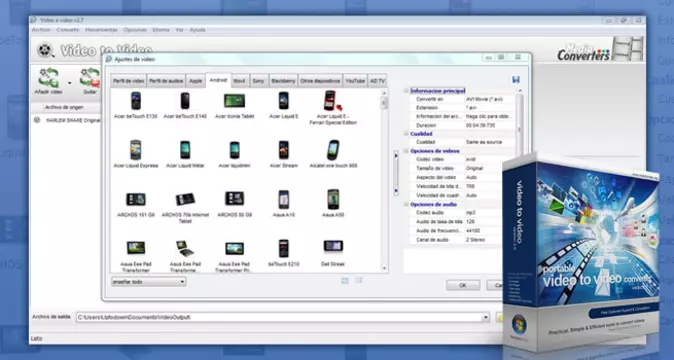Select the ARCHOS 80 G9 device
The width and height of the screenshot is (674, 360).
coord(234,203)
